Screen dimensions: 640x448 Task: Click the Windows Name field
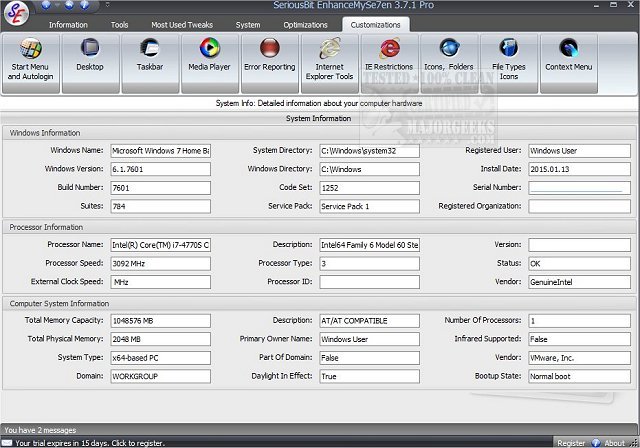click(160, 151)
